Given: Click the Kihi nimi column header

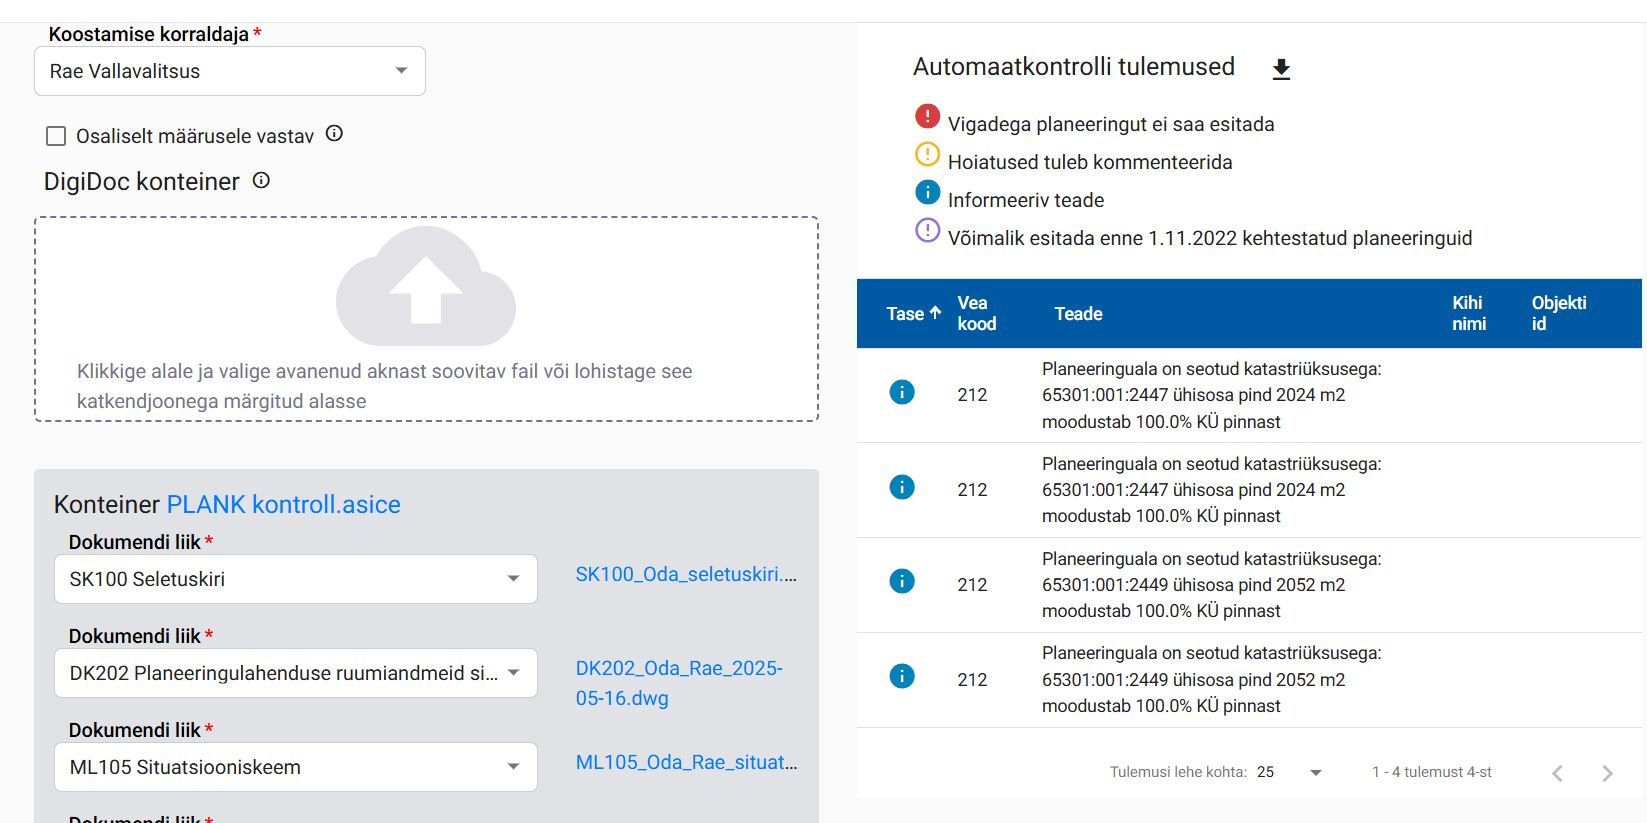Looking at the screenshot, I should 1469,313.
